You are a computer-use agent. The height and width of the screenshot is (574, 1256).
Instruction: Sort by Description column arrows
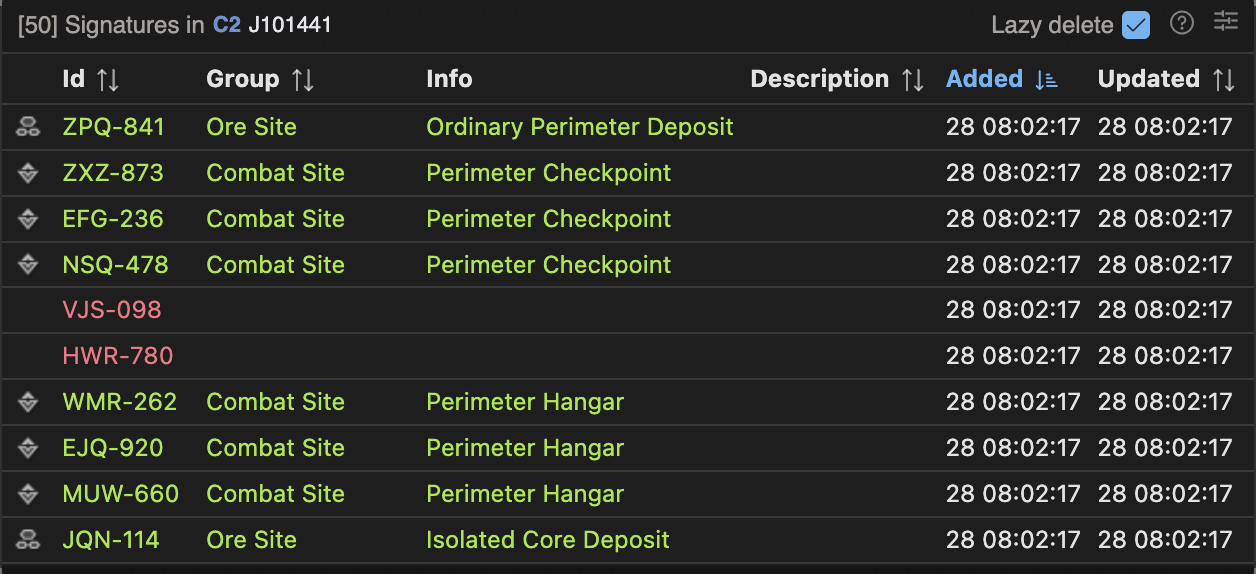912,80
